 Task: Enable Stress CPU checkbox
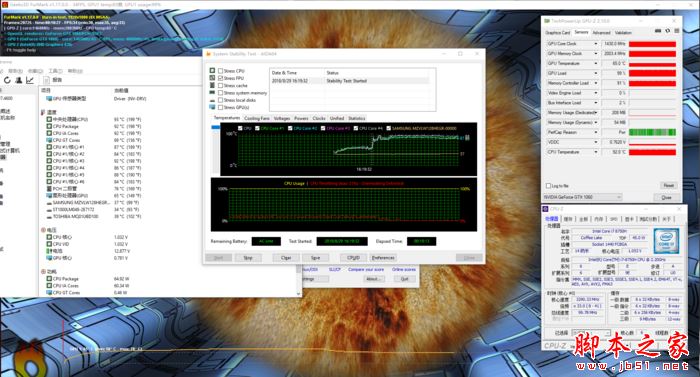coord(220,71)
